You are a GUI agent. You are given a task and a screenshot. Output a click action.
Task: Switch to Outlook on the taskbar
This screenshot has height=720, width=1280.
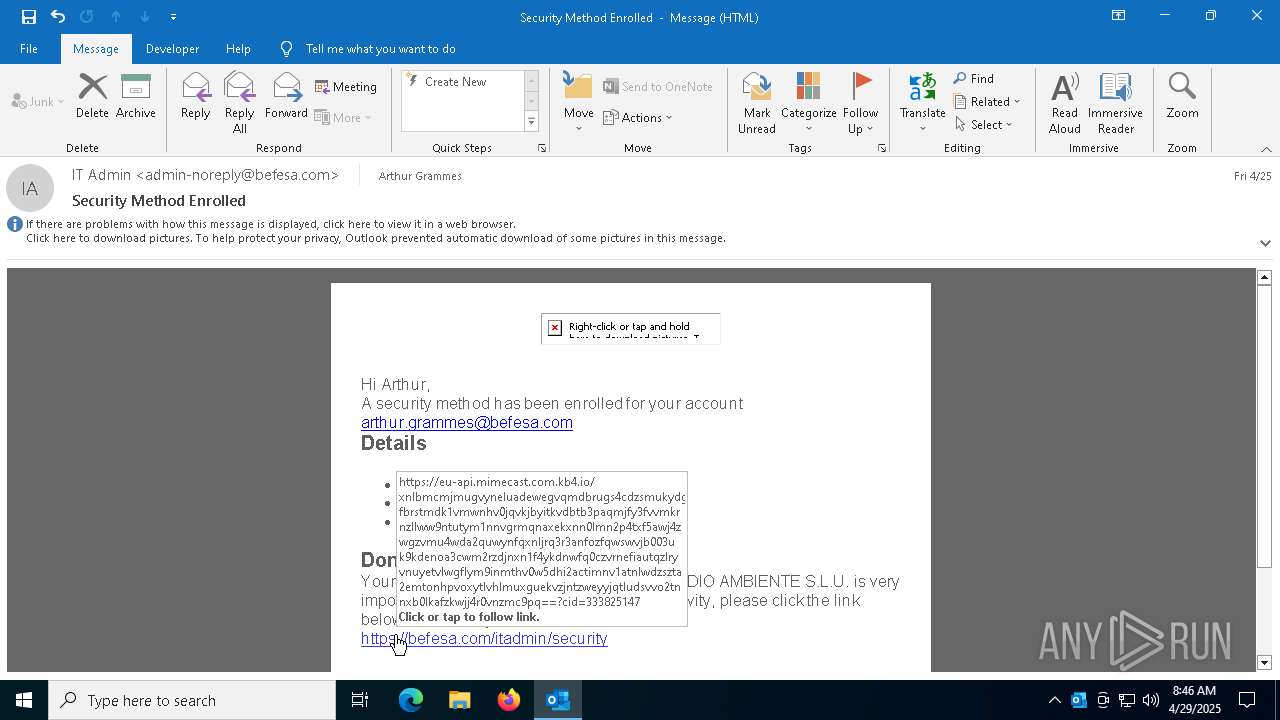tap(558, 700)
